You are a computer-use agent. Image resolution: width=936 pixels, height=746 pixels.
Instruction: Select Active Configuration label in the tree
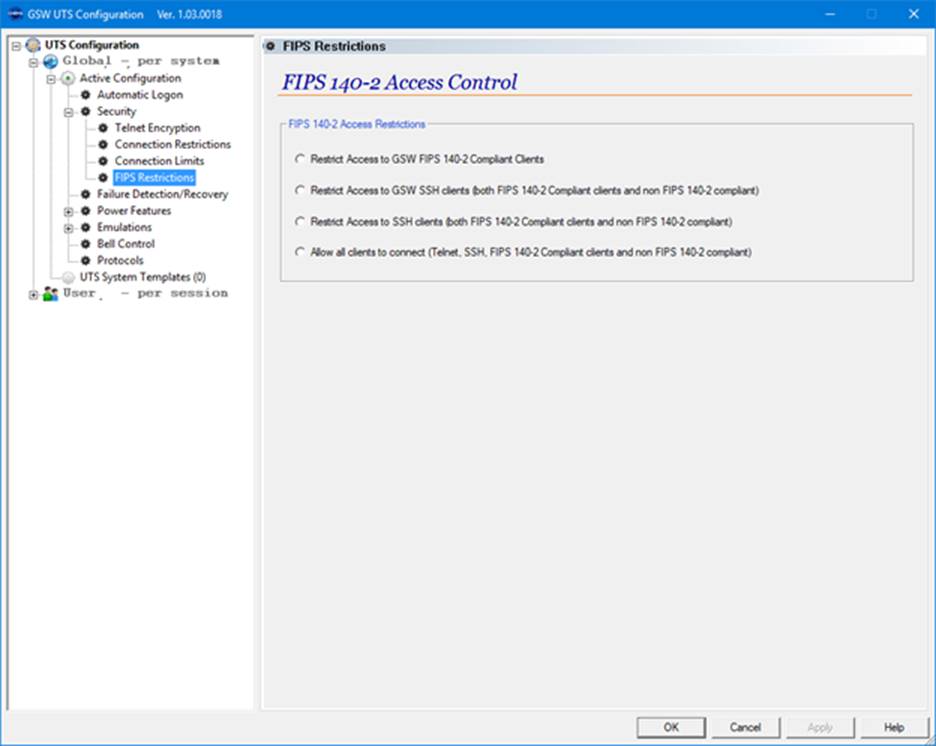point(130,78)
